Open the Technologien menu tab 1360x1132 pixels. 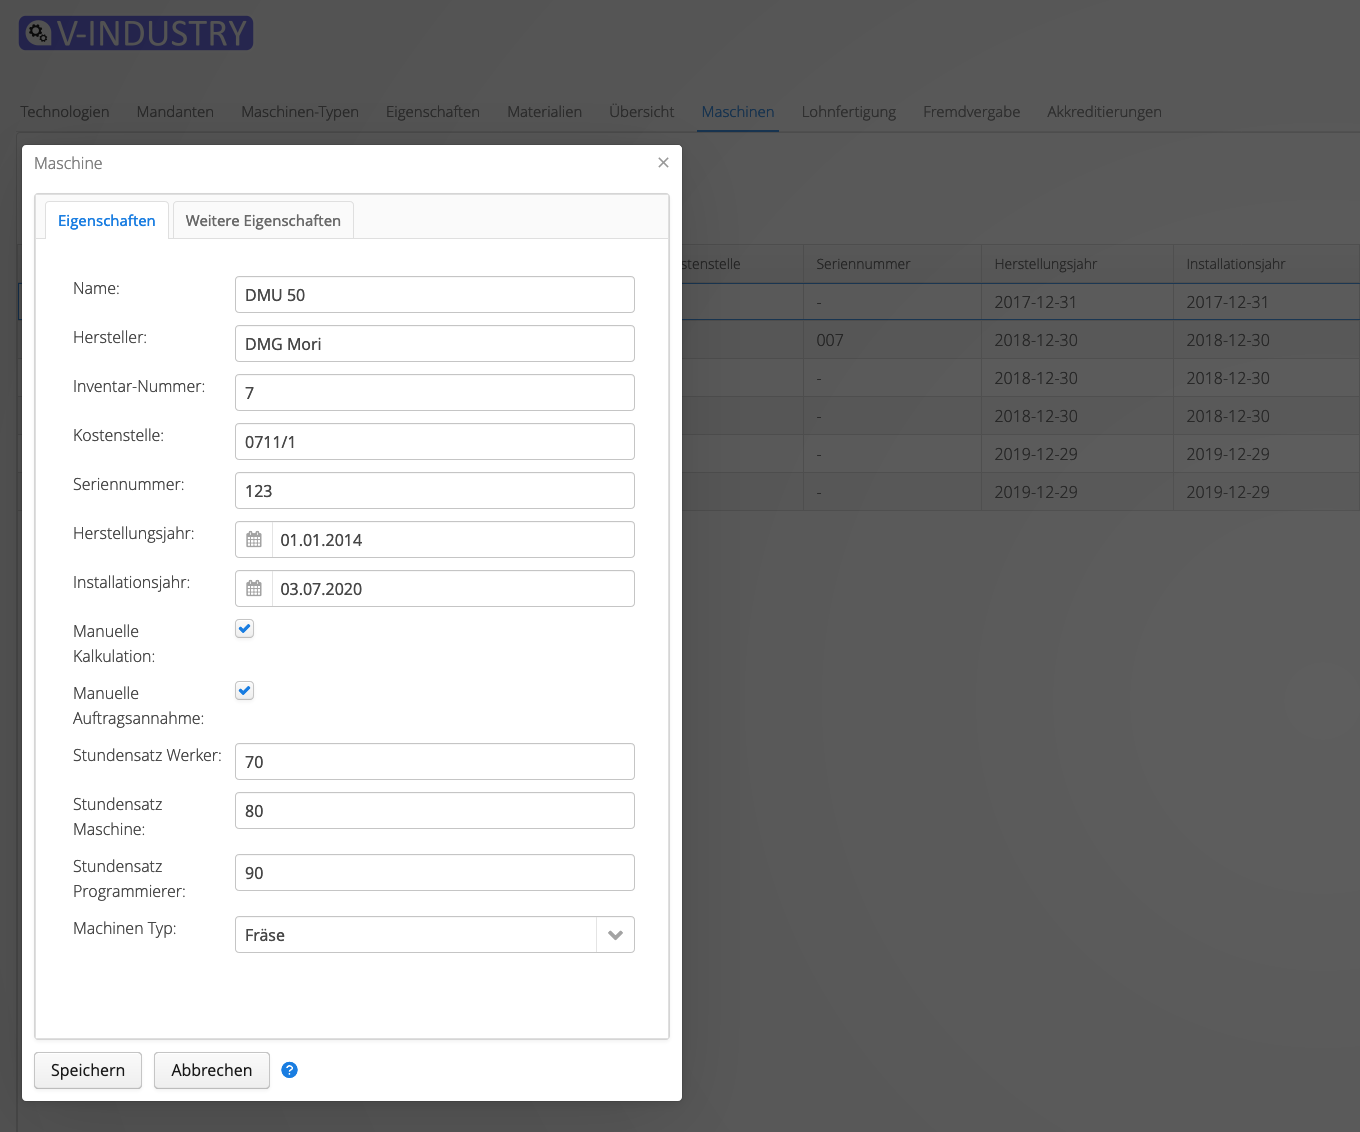click(x=65, y=112)
